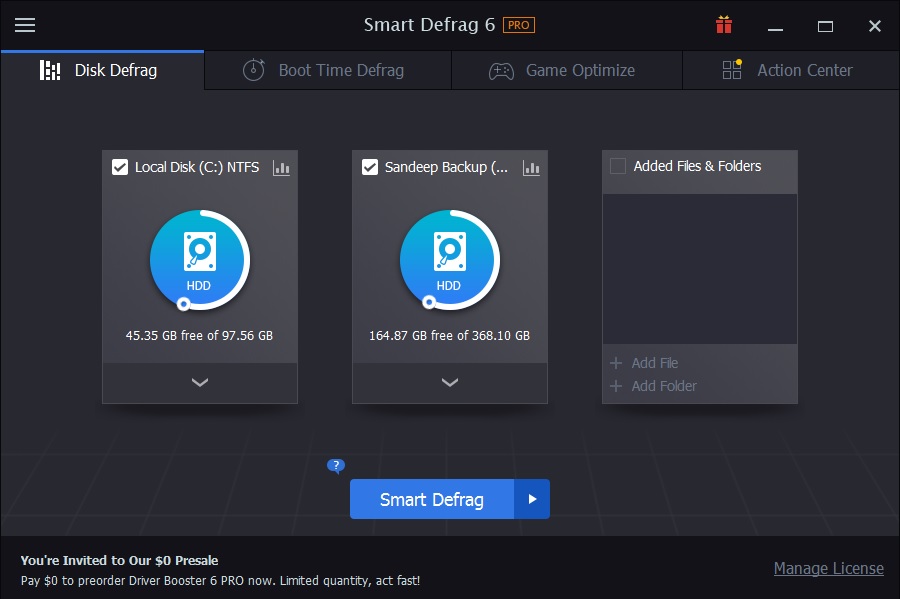Click the Action Center grid icon
Viewport: 900px width, 599px height.
coord(732,69)
